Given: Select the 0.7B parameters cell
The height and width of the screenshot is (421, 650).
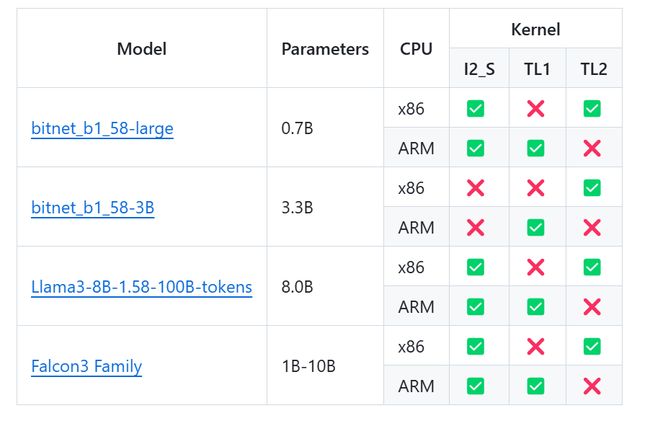Looking at the screenshot, I should [x=325, y=128].
